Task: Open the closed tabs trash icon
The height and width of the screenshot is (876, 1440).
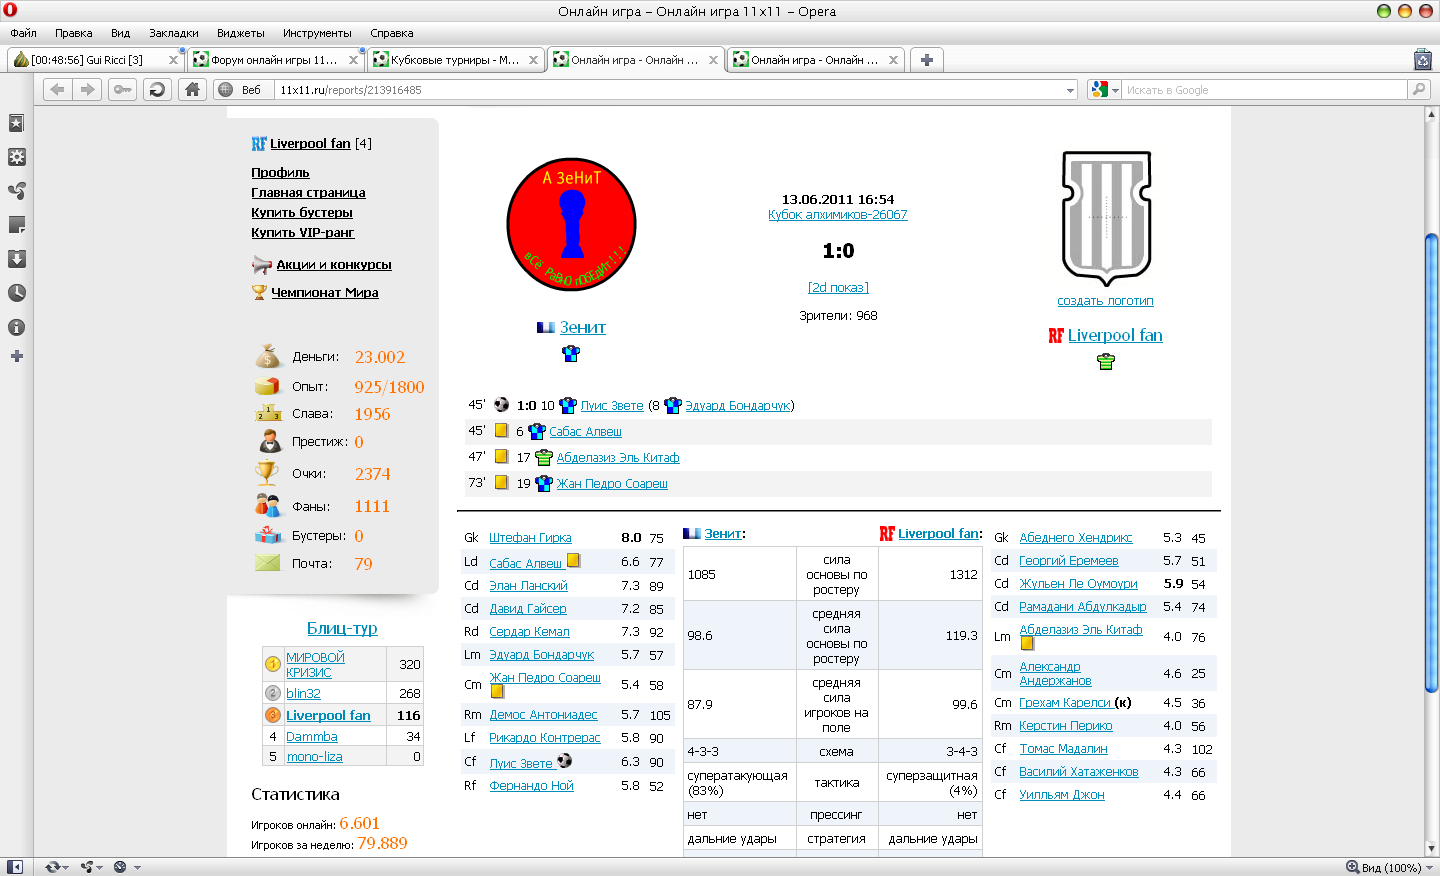Action: (1422, 60)
